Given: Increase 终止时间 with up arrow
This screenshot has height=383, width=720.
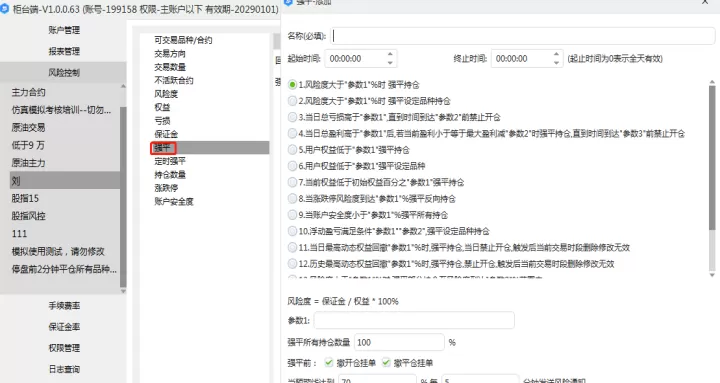Looking at the screenshot, I should tap(556, 54).
